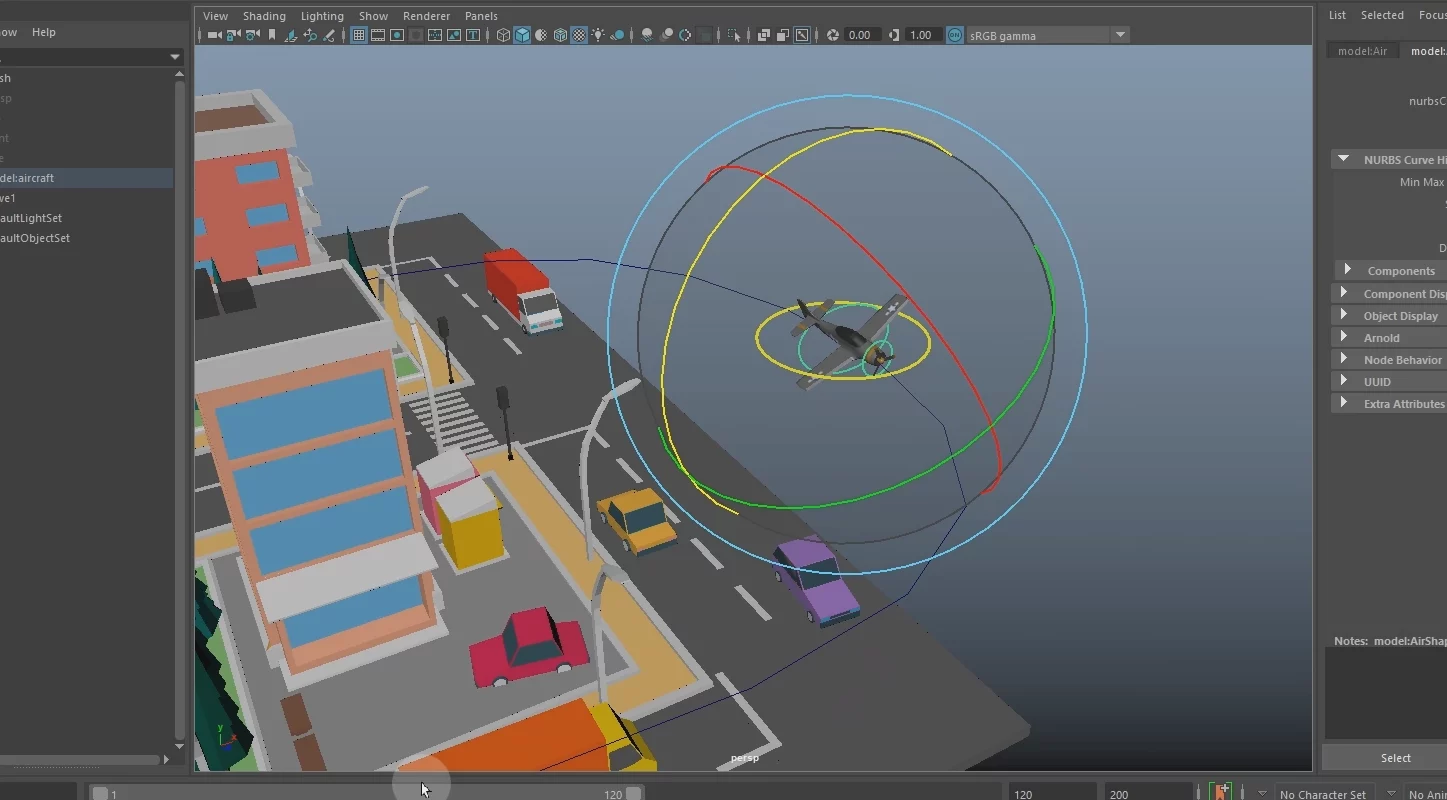The width and height of the screenshot is (1447, 800).
Task: Open the Help menu
Action: (x=44, y=32)
